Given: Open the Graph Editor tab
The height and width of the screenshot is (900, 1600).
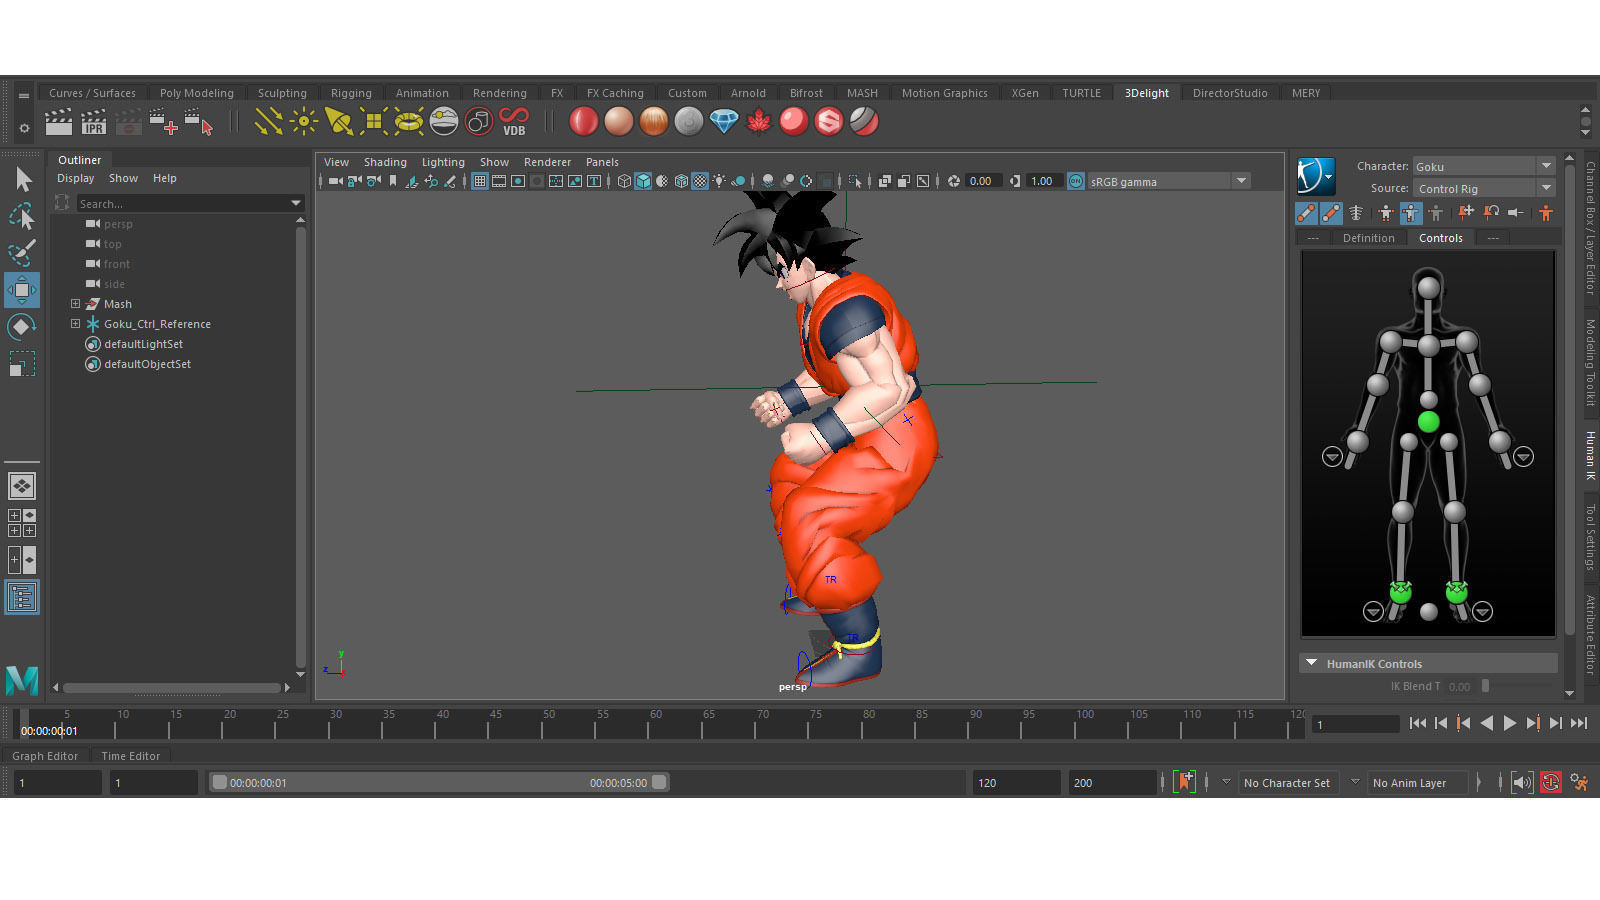Looking at the screenshot, I should [45, 756].
